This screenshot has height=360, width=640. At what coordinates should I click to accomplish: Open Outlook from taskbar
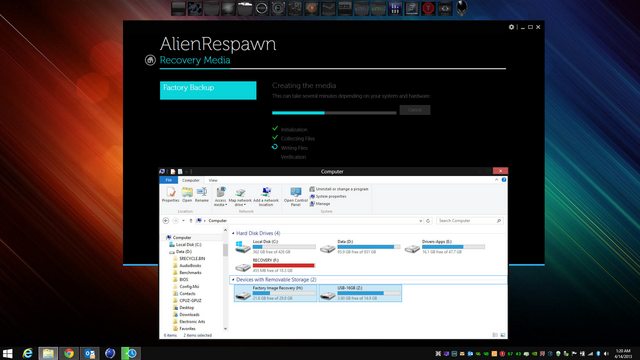(x=89, y=353)
